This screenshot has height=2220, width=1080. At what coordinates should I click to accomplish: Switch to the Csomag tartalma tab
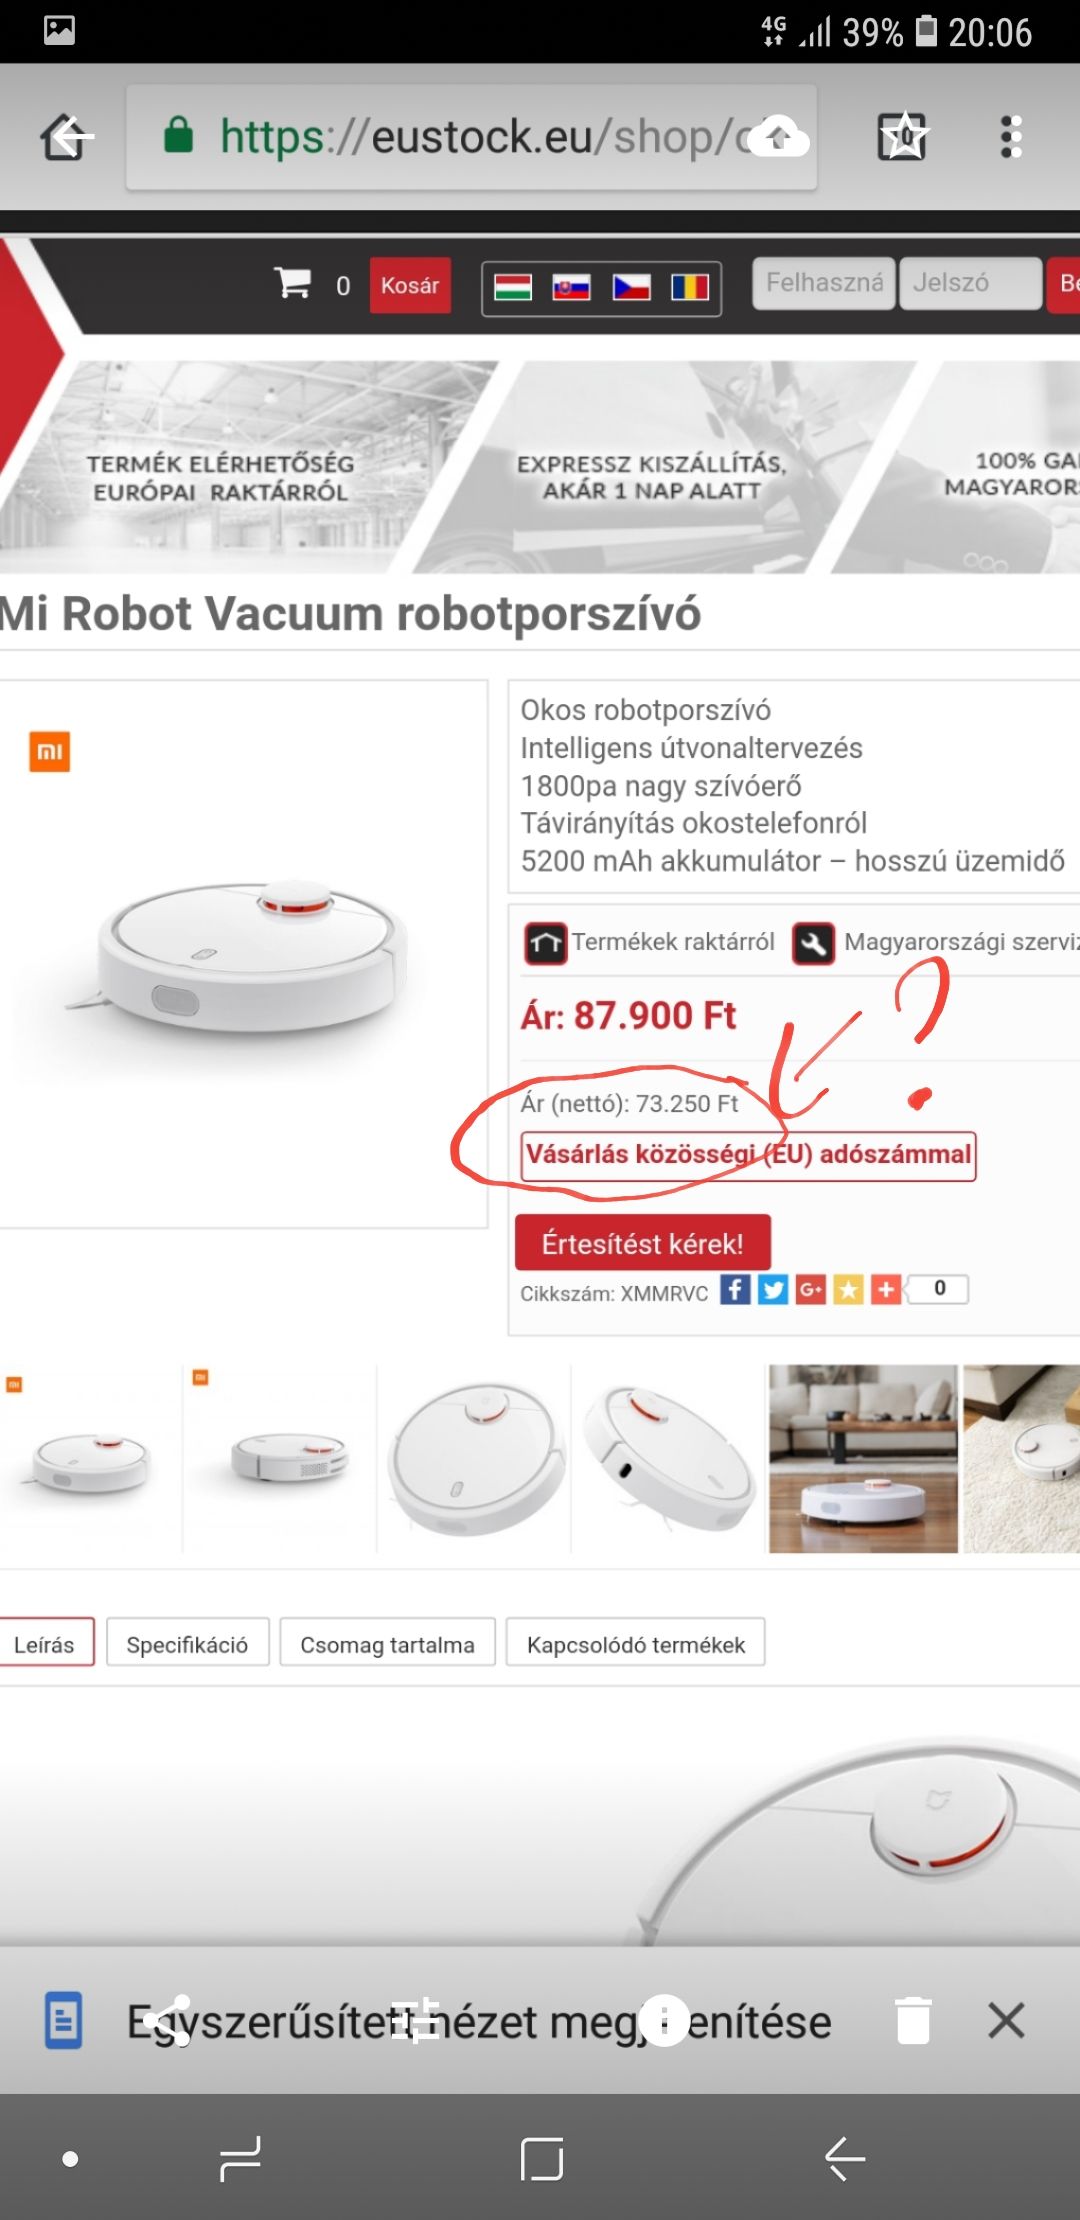(x=387, y=1645)
